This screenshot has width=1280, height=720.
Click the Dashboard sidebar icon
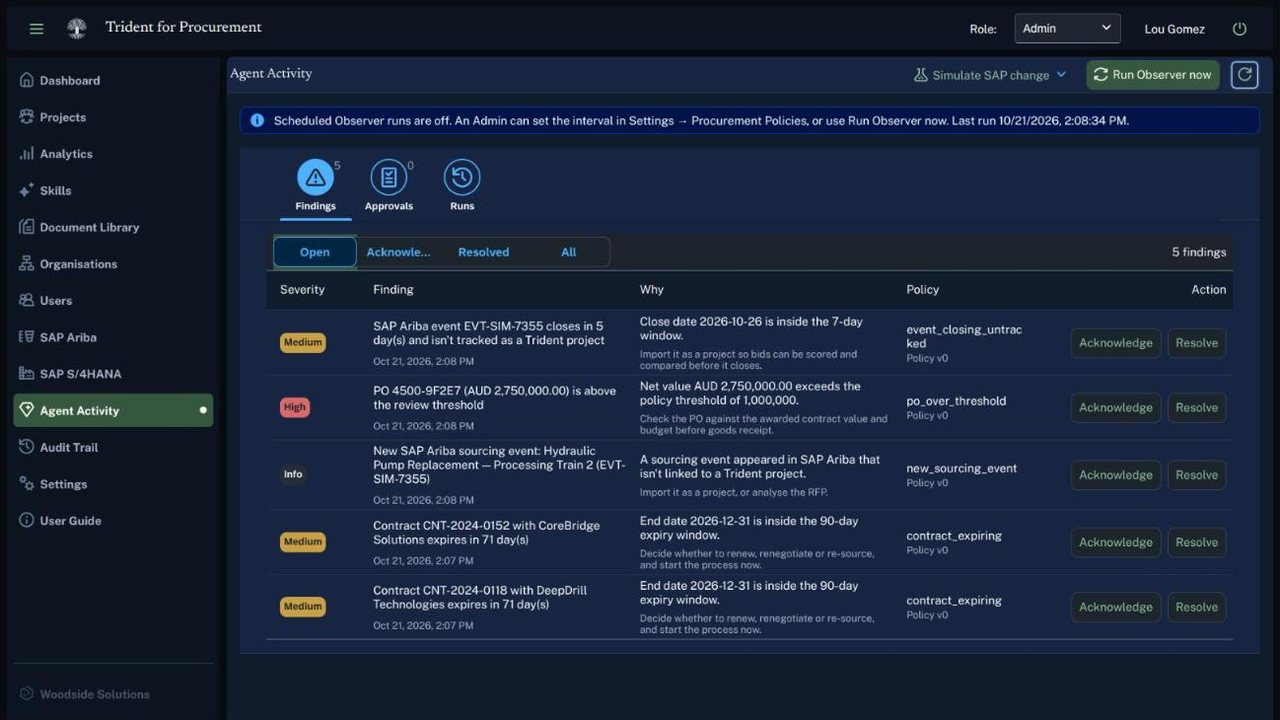27,80
